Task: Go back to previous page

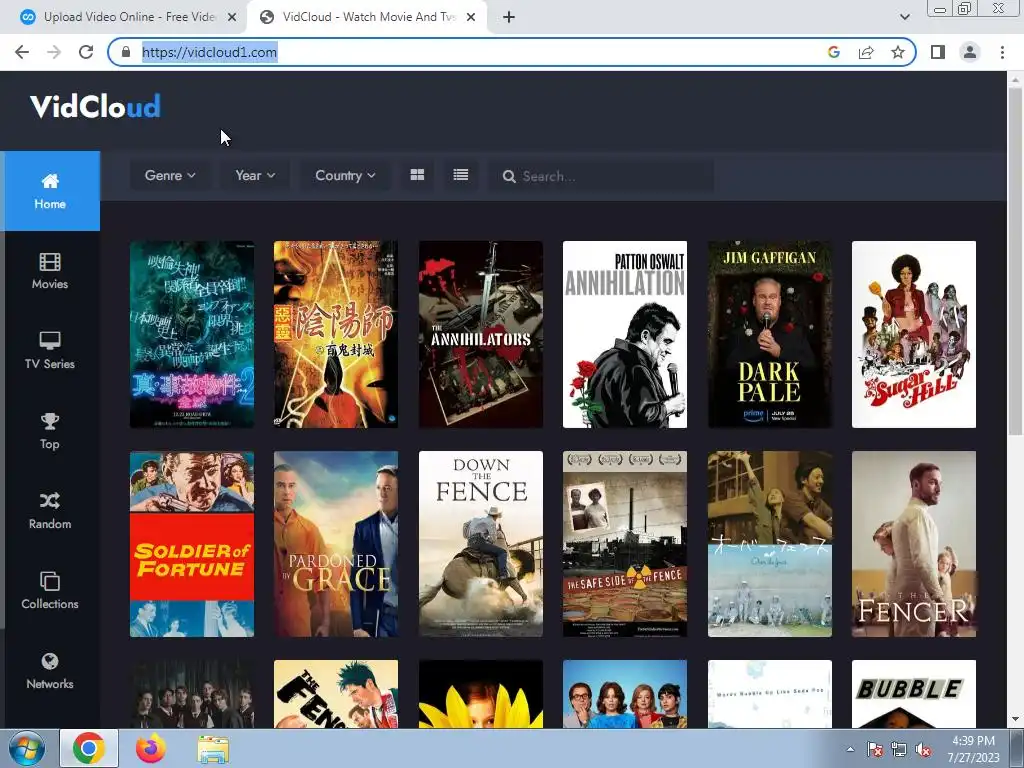Action: coord(22,52)
